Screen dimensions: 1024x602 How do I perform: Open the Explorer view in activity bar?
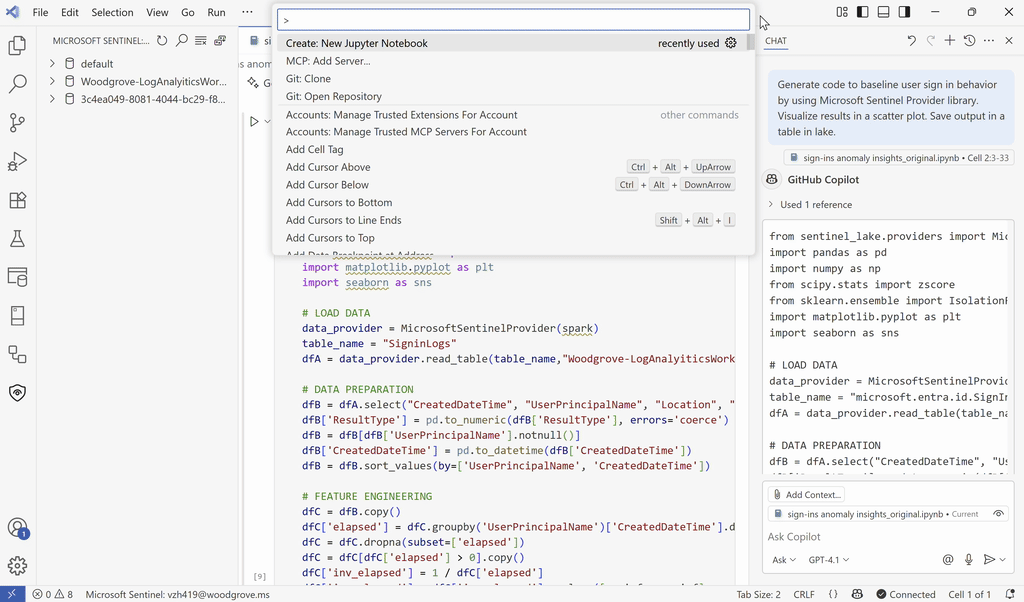point(18,45)
